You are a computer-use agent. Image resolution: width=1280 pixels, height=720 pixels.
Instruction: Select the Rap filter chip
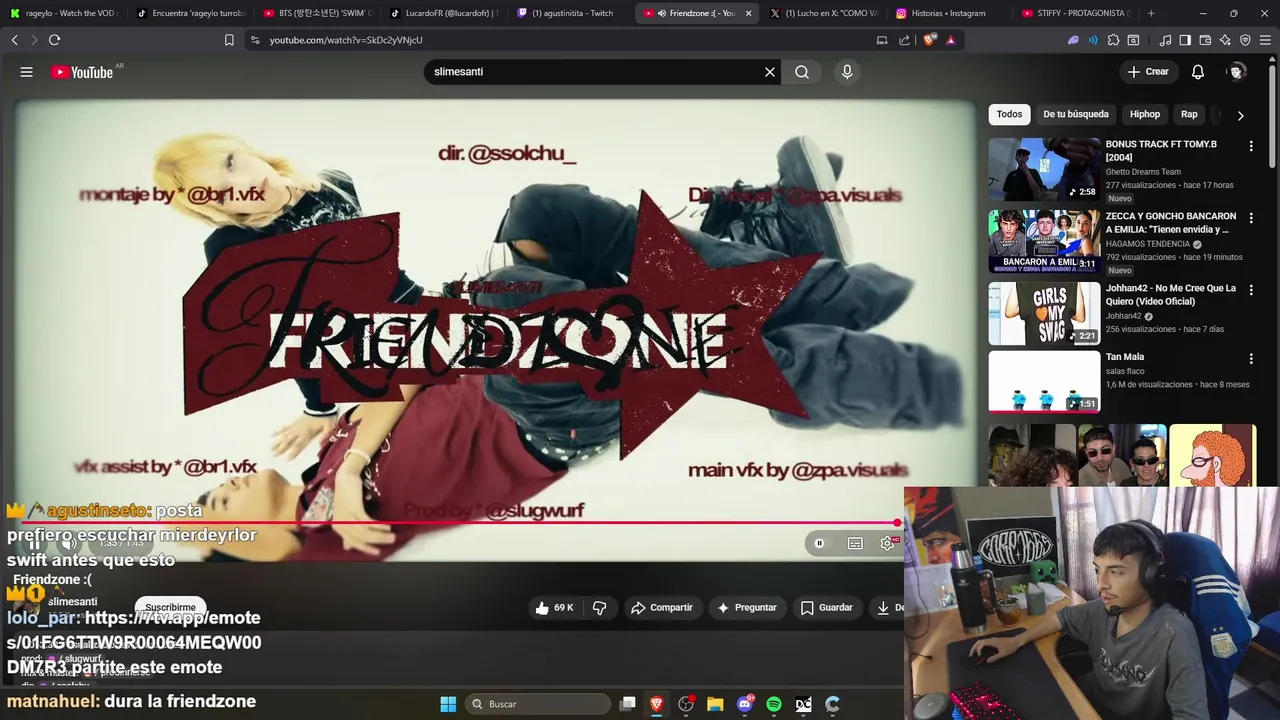point(1189,114)
